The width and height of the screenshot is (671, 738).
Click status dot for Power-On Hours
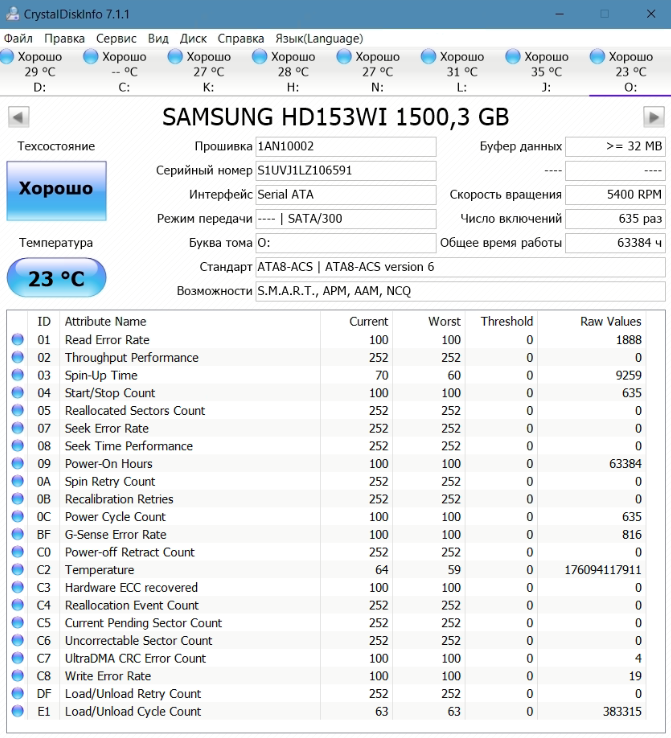tap(18, 463)
